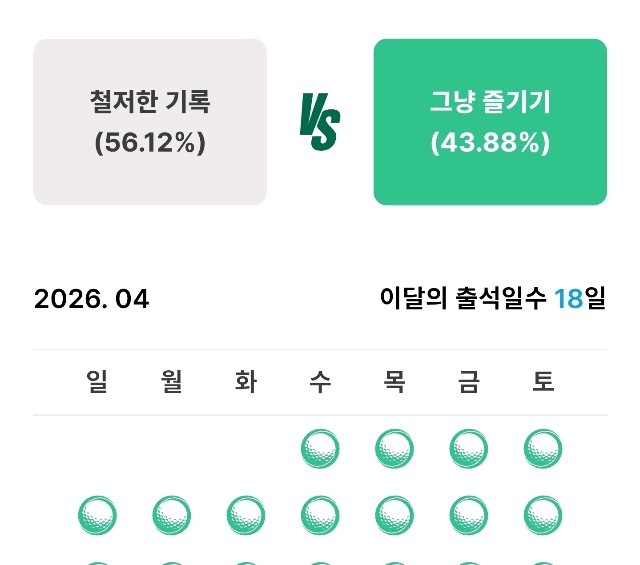This screenshot has height=565, width=640.
Task: Select second-week Monday golf ball stamp
Action: pyautogui.click(x=171, y=516)
